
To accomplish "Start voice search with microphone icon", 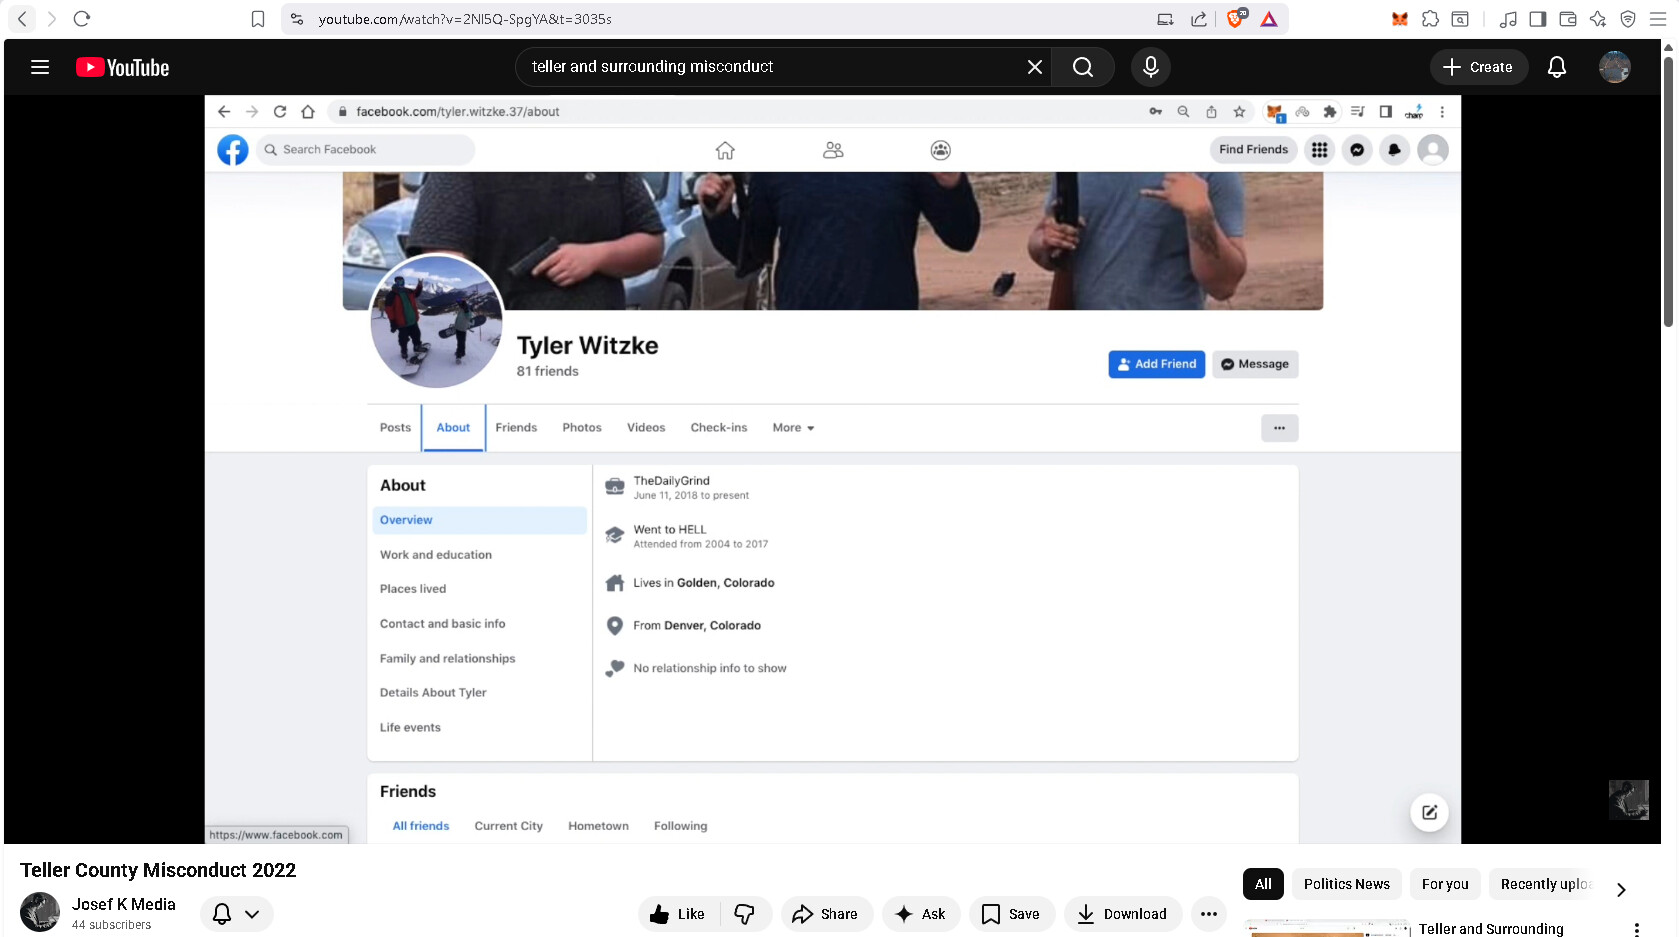I will point(1150,67).
